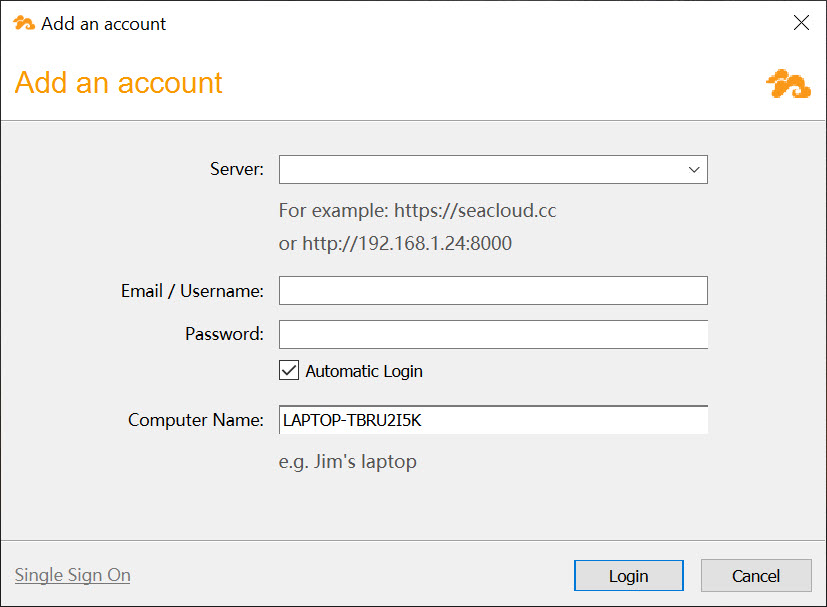Open the Single Sign On link

coord(73,575)
